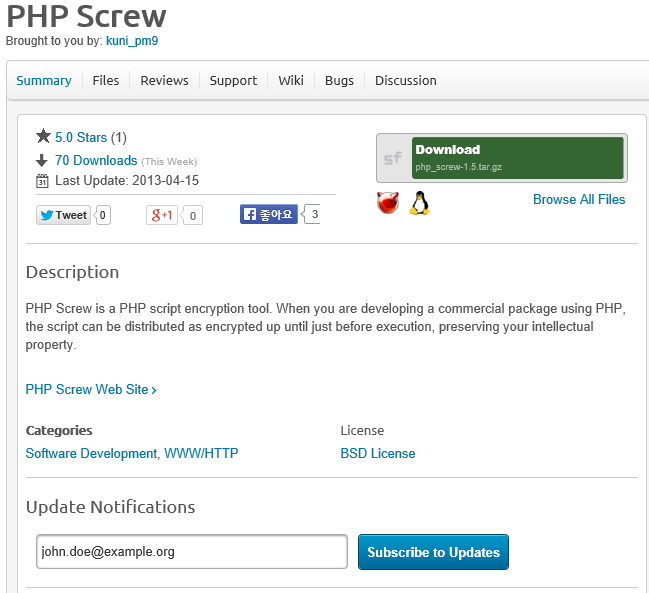This screenshot has height=593, width=649.
Task: Click the Google +1 count bubble
Action: tap(192, 216)
